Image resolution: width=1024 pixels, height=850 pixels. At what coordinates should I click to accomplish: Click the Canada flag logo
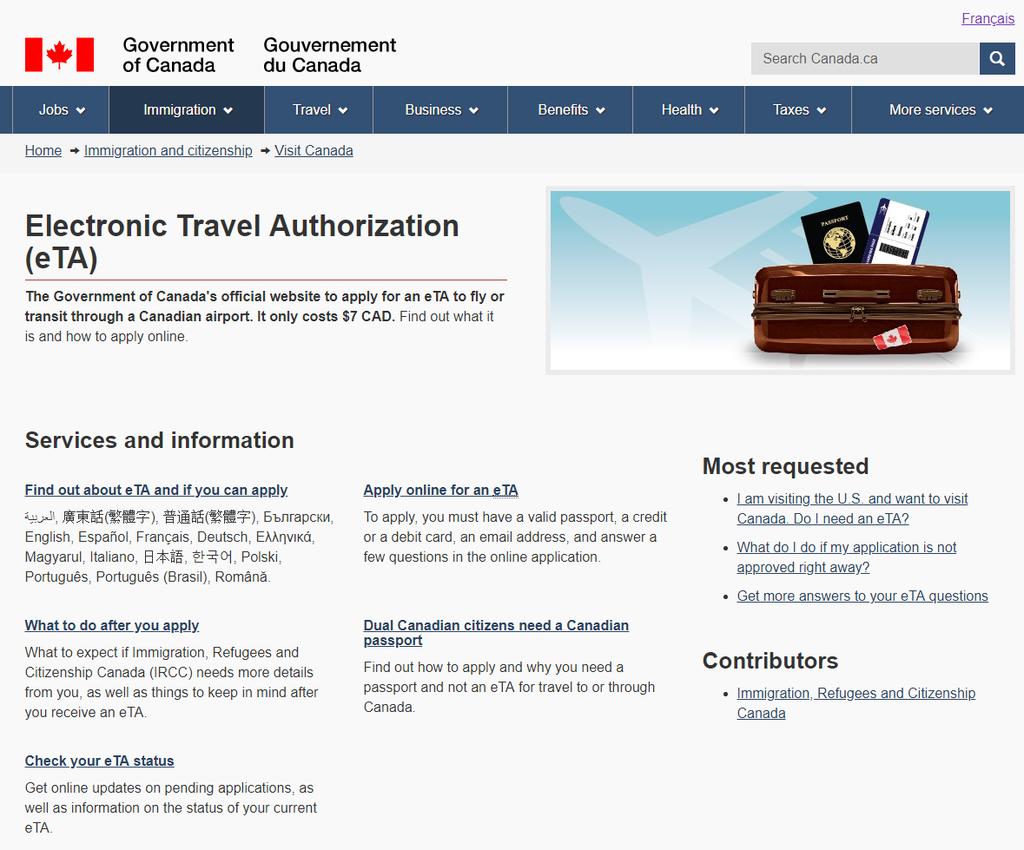59,54
